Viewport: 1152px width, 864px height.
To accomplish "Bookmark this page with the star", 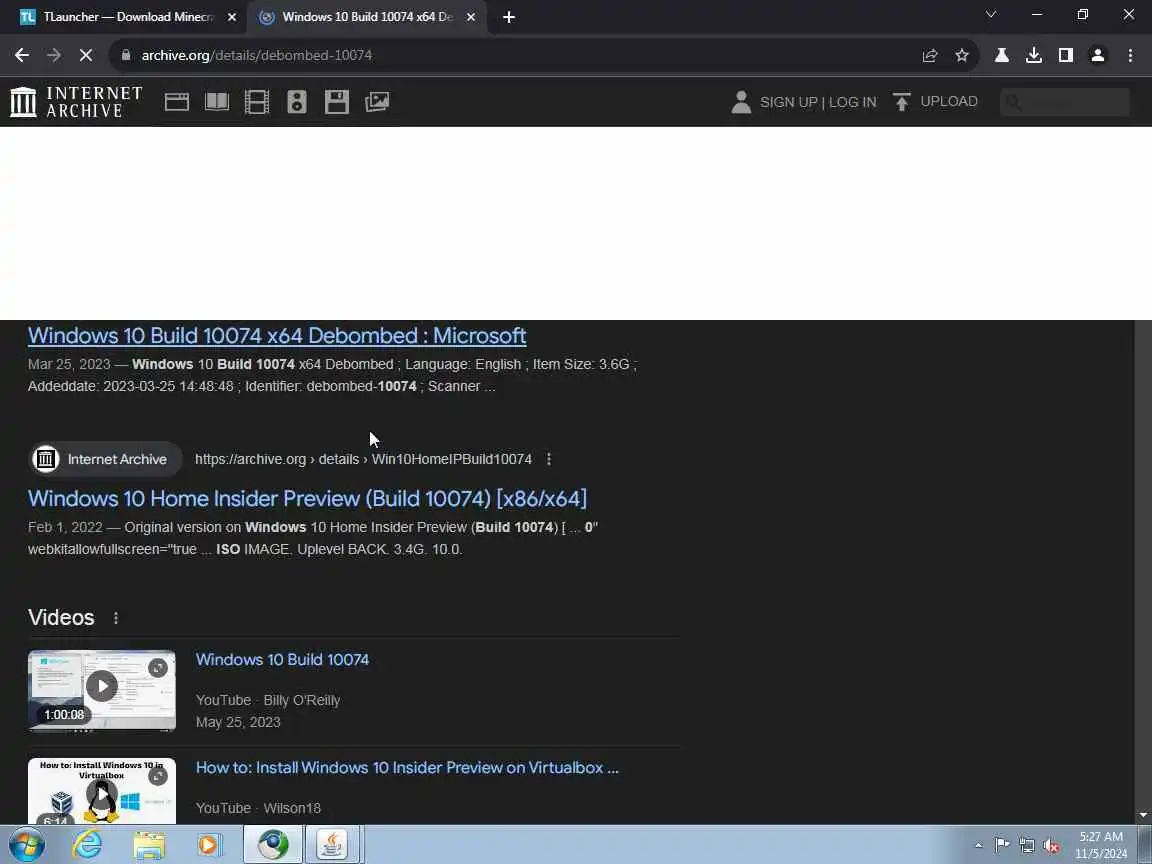I will [x=962, y=55].
